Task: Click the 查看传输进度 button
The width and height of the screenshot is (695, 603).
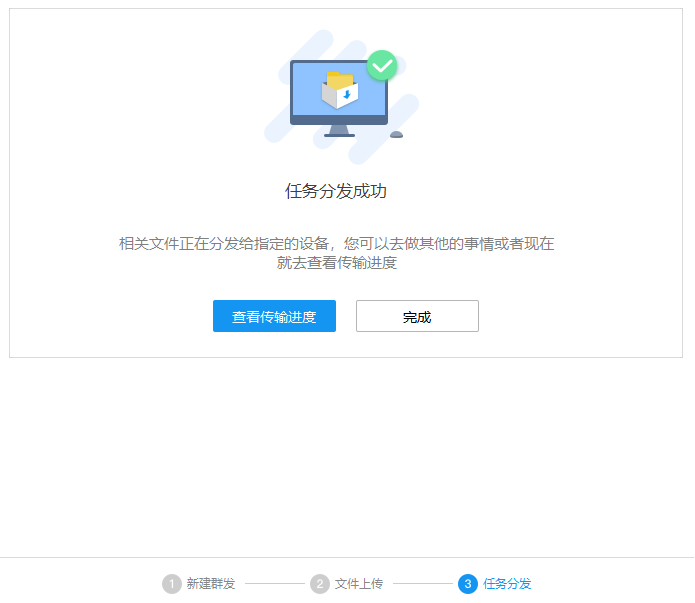Action: [x=274, y=316]
